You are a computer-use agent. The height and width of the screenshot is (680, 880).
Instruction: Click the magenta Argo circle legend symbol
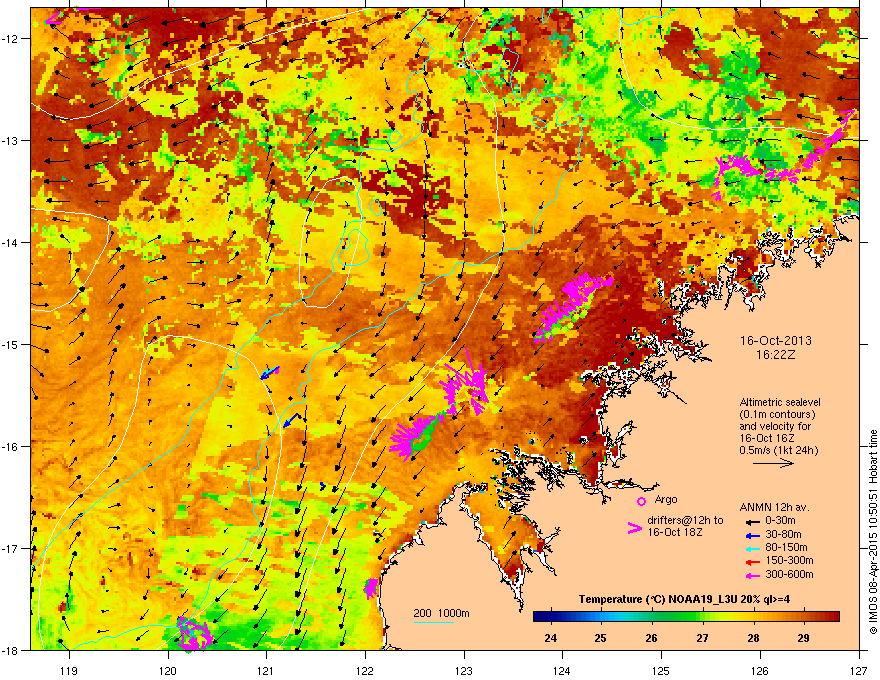click(641, 500)
